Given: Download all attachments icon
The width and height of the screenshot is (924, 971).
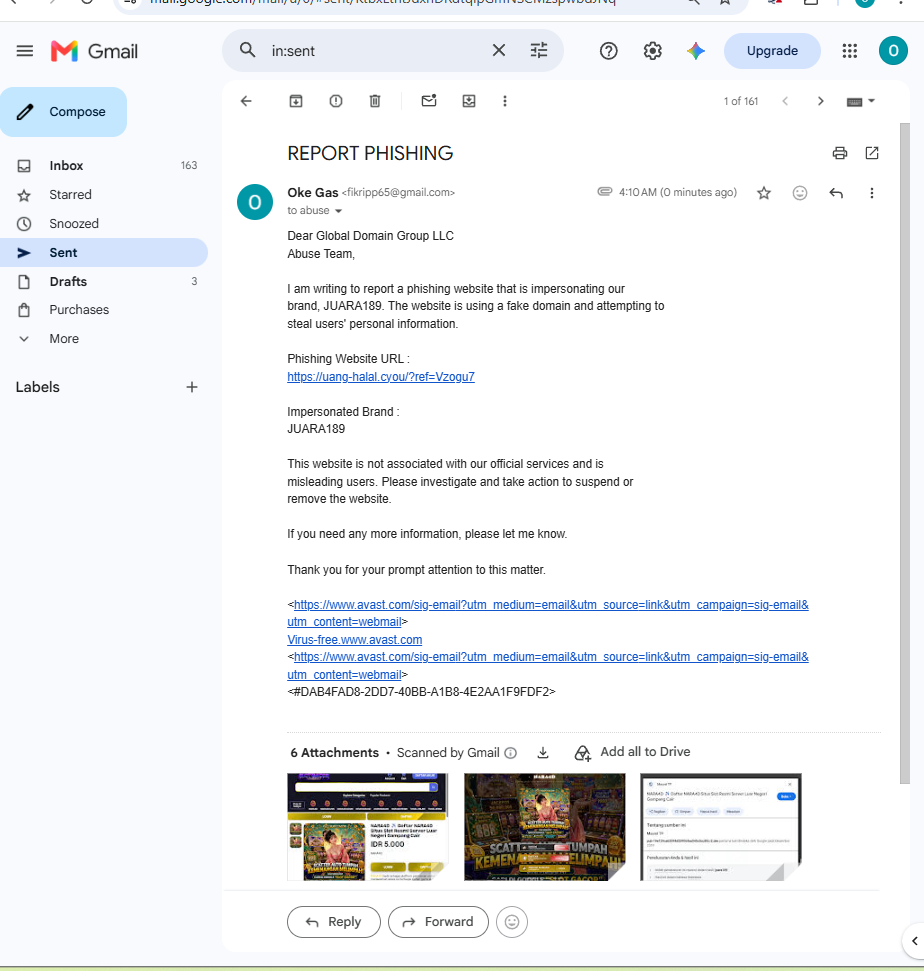Looking at the screenshot, I should 543,752.
